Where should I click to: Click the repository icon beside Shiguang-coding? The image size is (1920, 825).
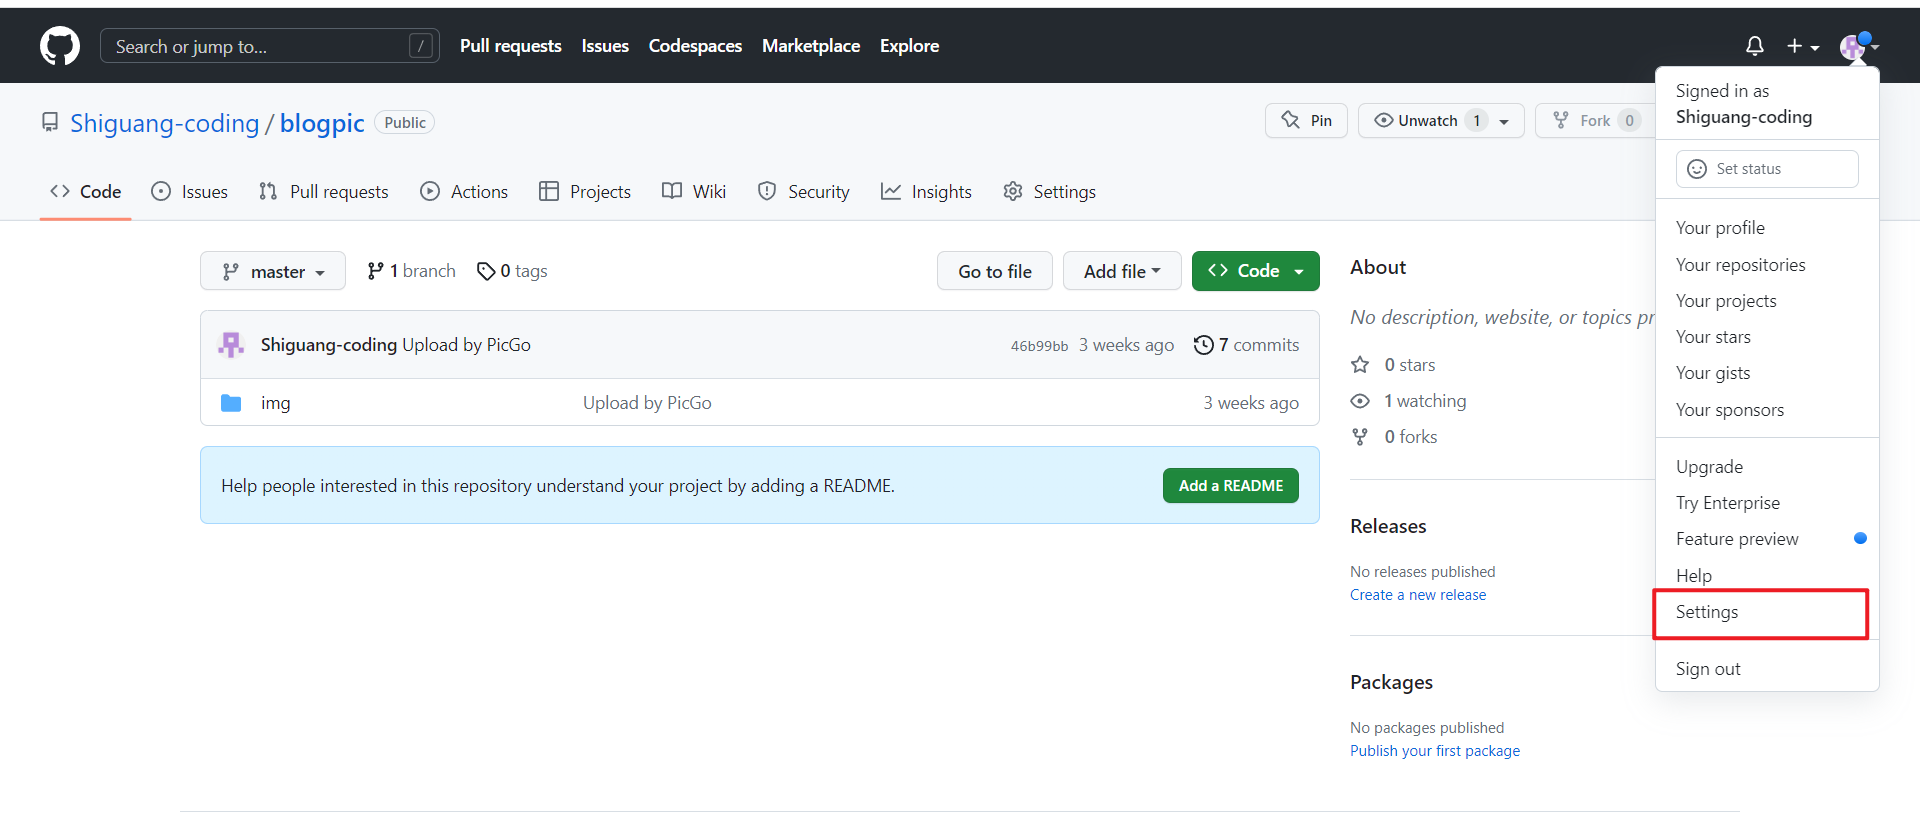(x=49, y=122)
